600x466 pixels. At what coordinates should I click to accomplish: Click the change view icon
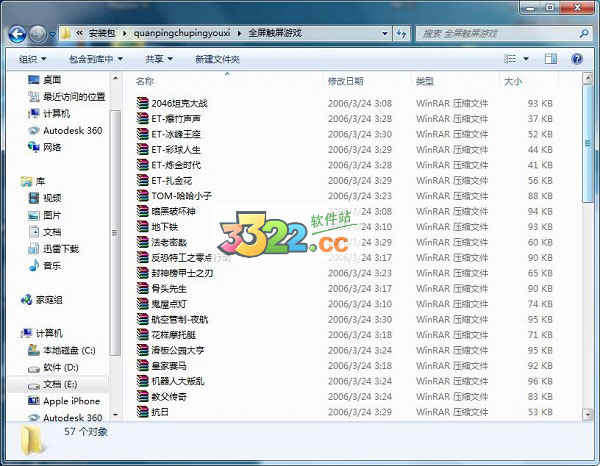[510, 59]
